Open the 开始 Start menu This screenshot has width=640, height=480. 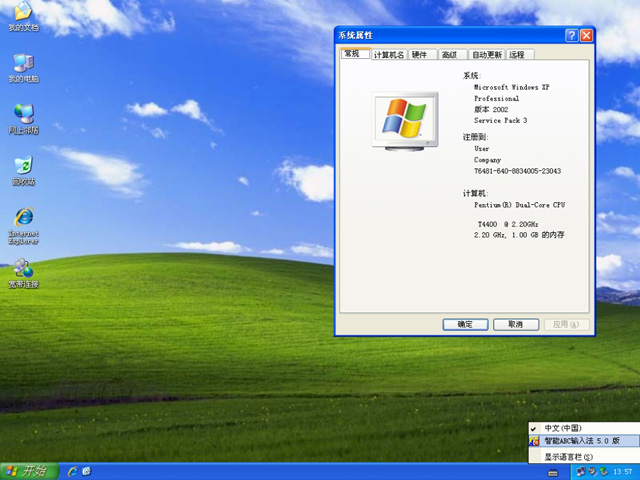28,470
